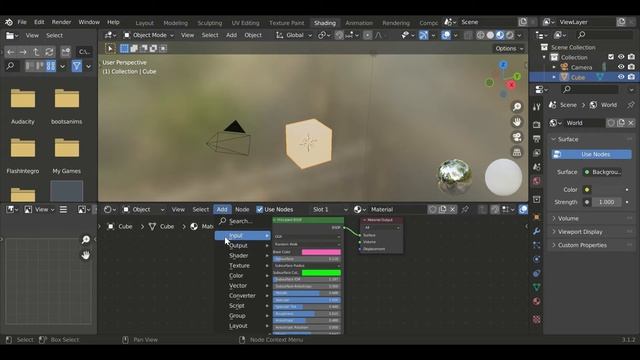This screenshot has width=640, height=360.
Task: Open World properties tab
Action: [536, 181]
